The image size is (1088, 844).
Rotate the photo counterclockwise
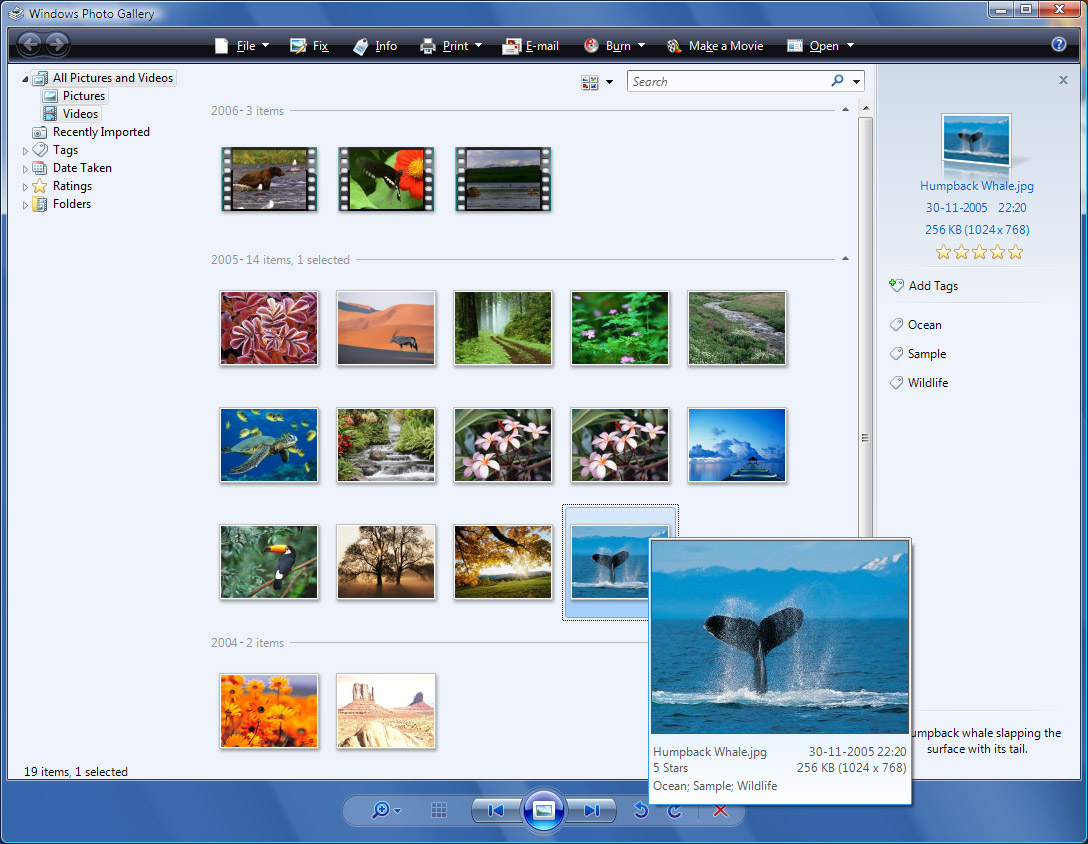[641, 810]
